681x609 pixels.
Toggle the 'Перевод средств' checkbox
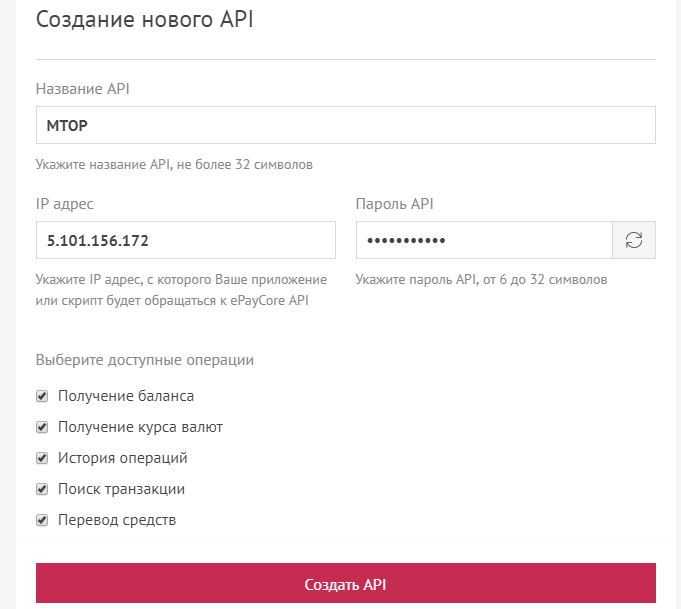point(42,520)
